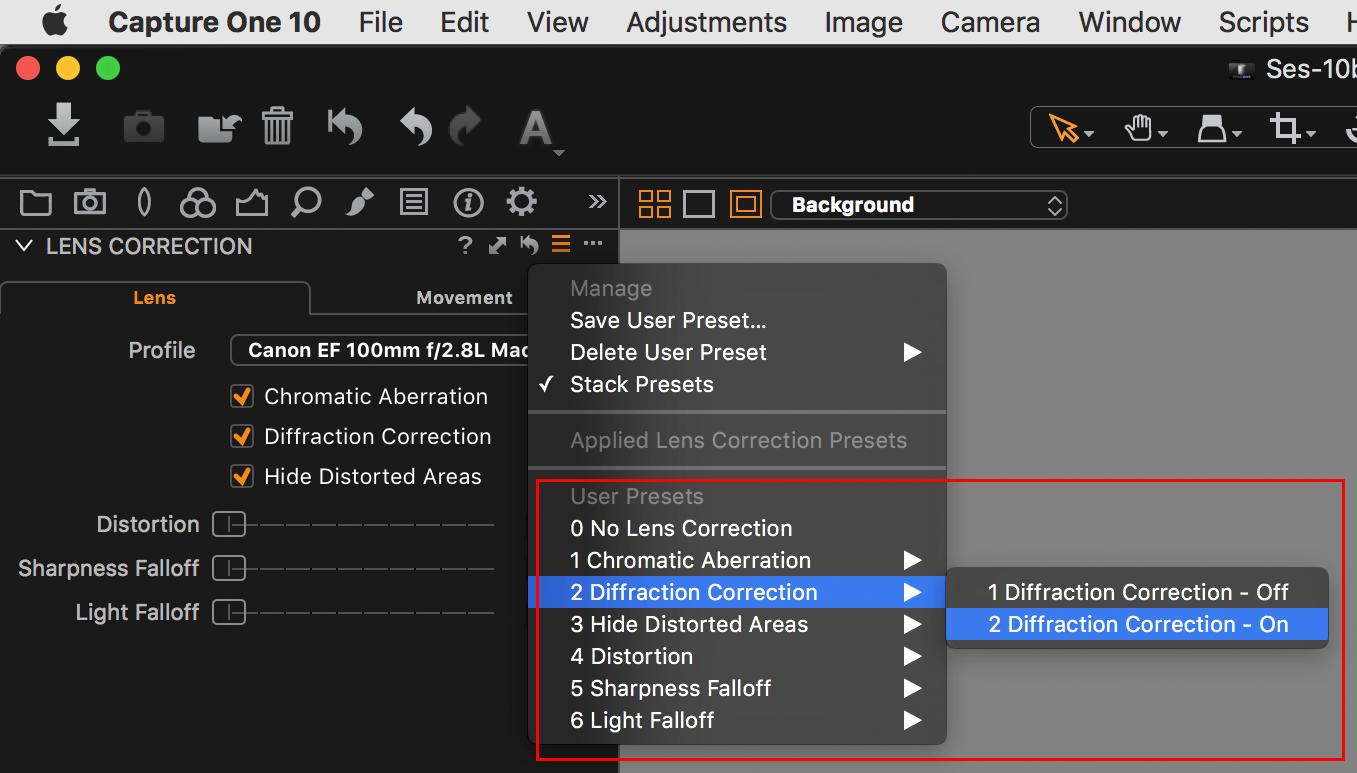Select 2 Diffraction Correction preset group
1357x773 pixels.
point(736,592)
